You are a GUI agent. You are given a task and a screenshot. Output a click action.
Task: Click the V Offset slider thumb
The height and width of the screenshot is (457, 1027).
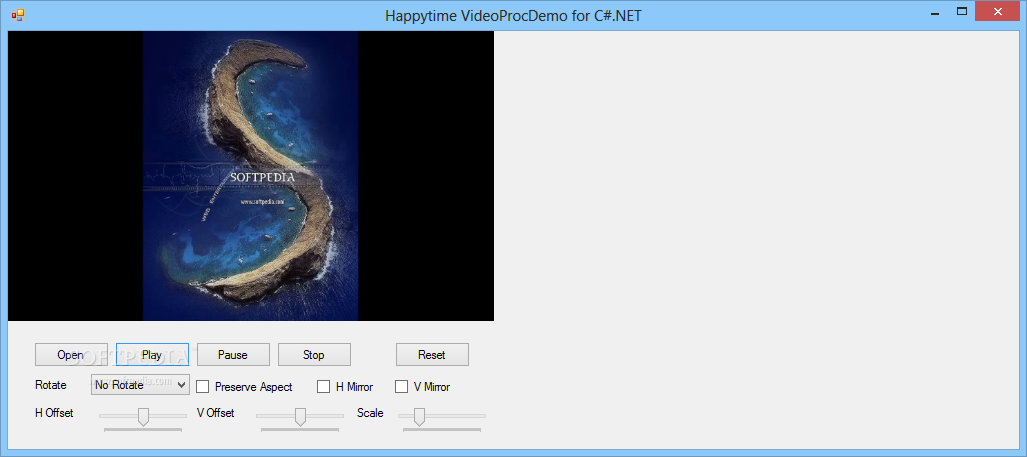(300, 416)
